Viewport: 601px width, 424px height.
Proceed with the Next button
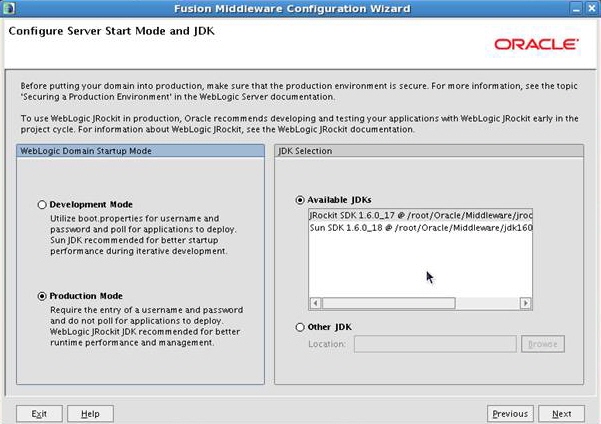pos(562,413)
